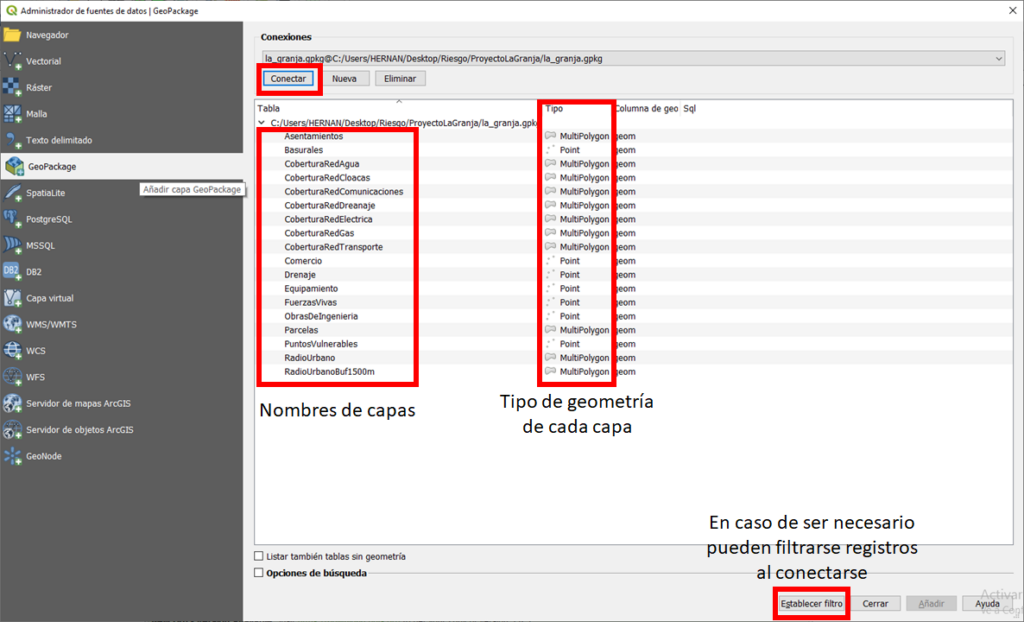Open the Conexiones connection dropdown
1024x622 pixels.
(x=633, y=58)
